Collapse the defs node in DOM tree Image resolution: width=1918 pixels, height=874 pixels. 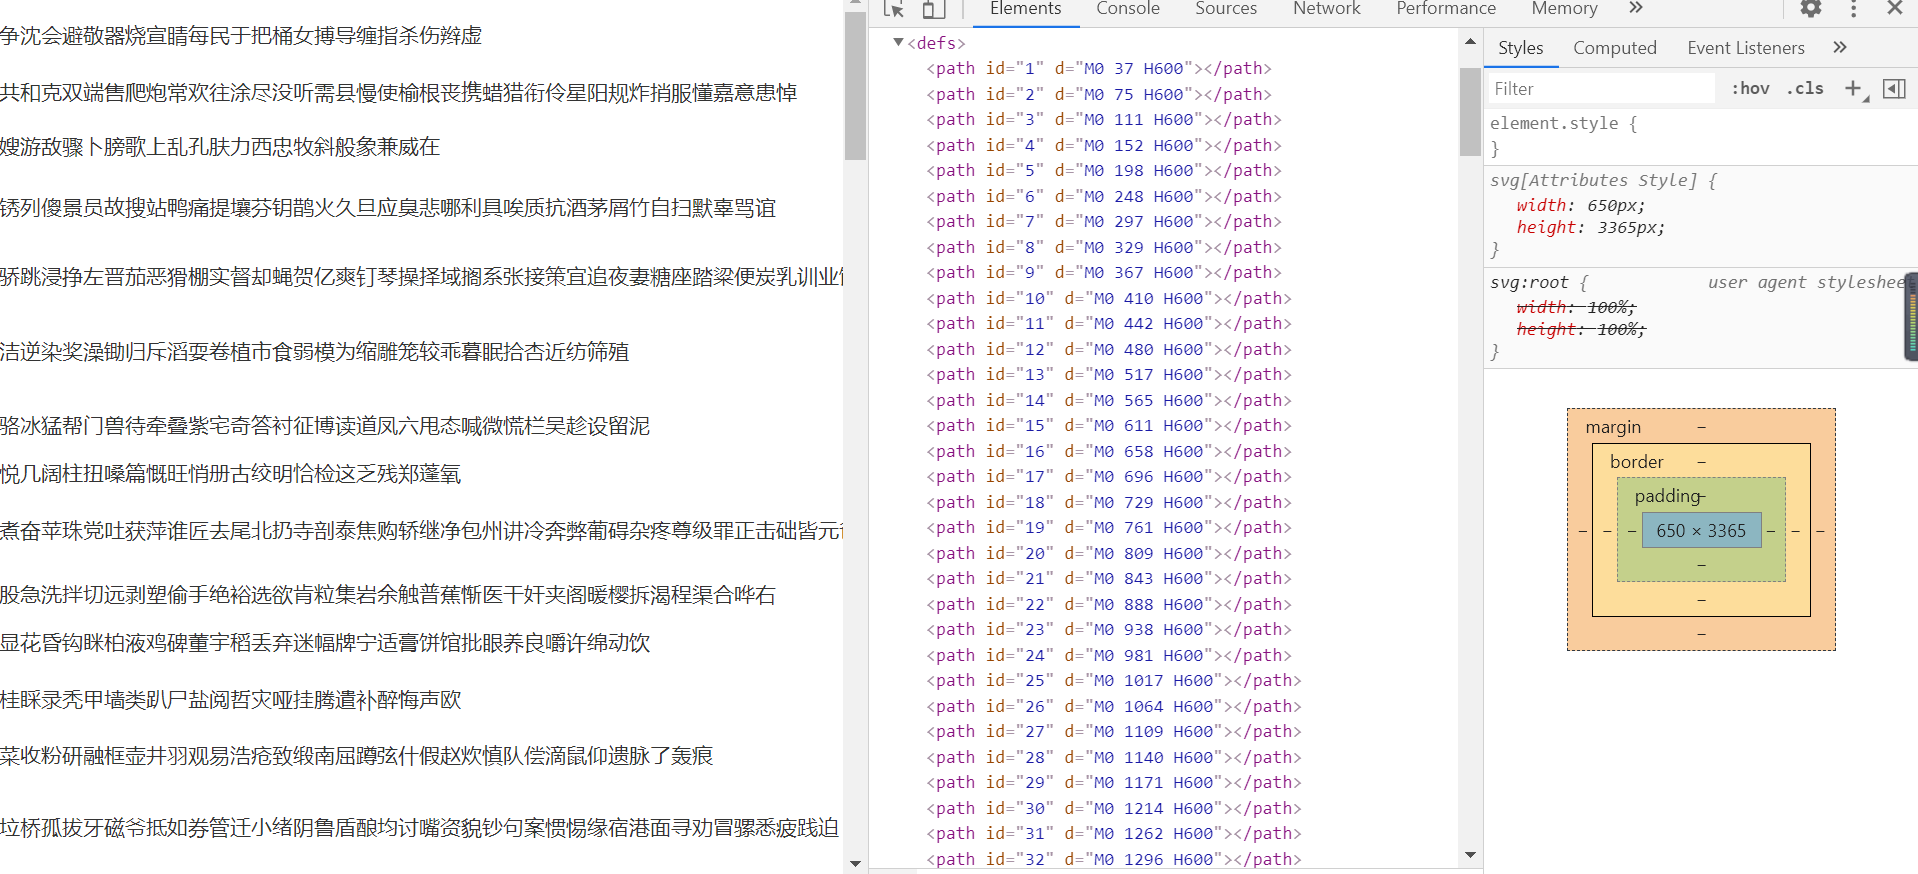(898, 42)
